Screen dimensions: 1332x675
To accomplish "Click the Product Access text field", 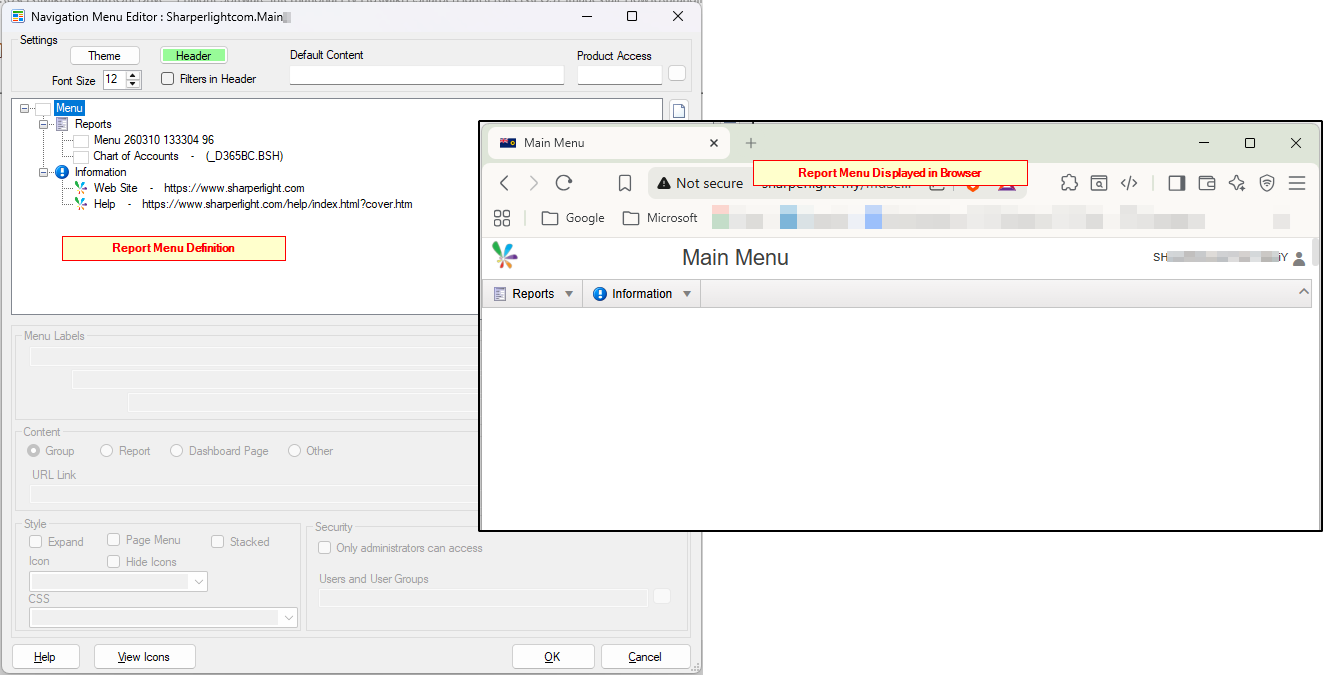I will (619, 75).
